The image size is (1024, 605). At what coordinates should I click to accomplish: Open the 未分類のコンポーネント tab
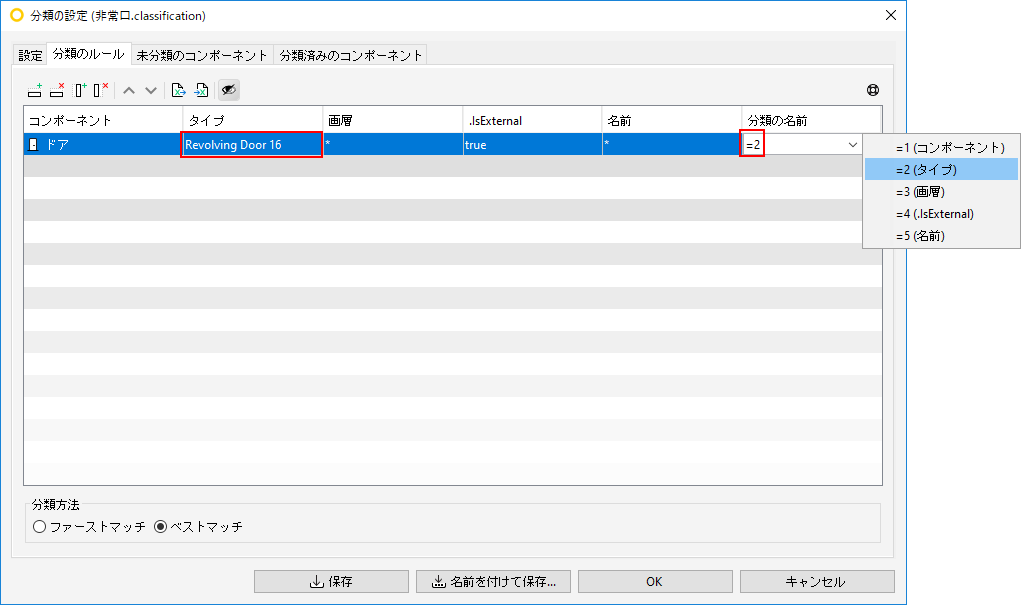click(202, 56)
